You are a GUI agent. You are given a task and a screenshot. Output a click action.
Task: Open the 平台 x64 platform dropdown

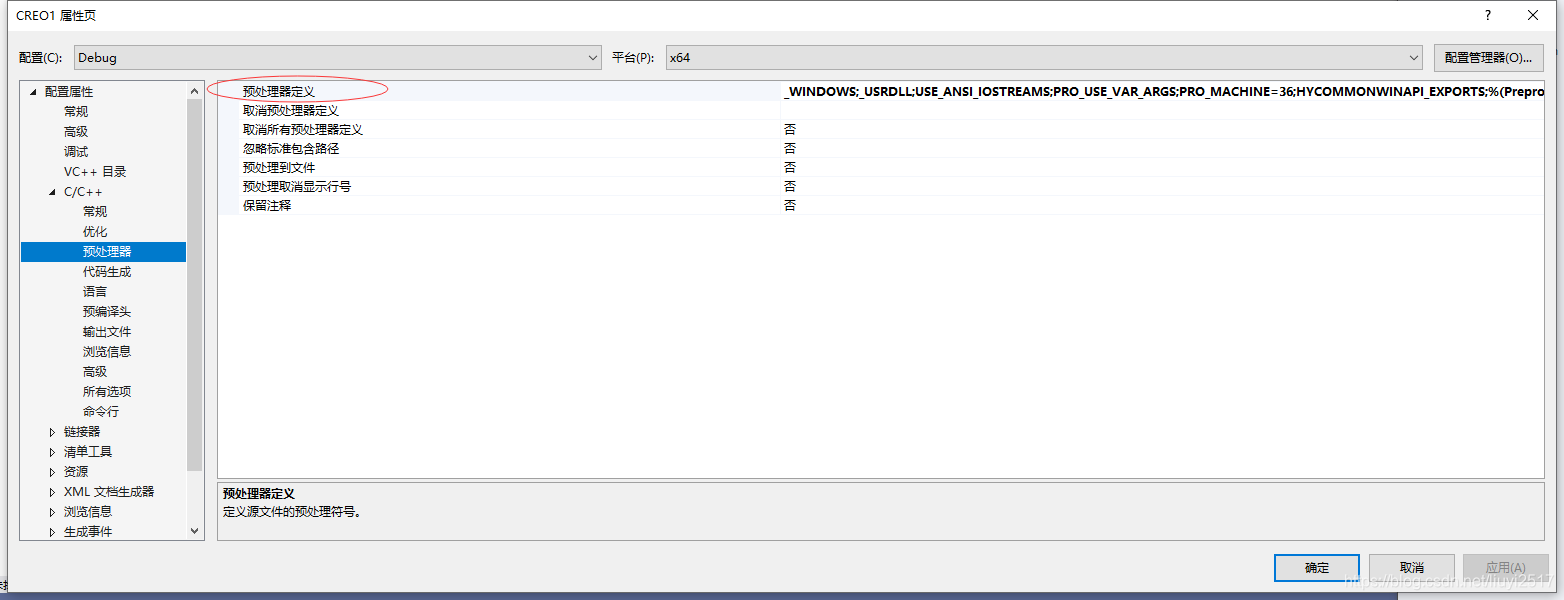pos(1043,58)
